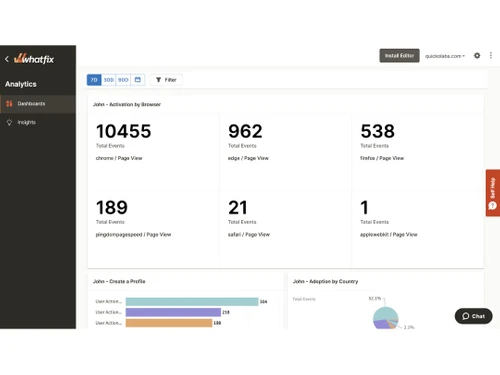Open the Self Help side widget
Viewport: 500px width, 375px height.
pos(493,193)
